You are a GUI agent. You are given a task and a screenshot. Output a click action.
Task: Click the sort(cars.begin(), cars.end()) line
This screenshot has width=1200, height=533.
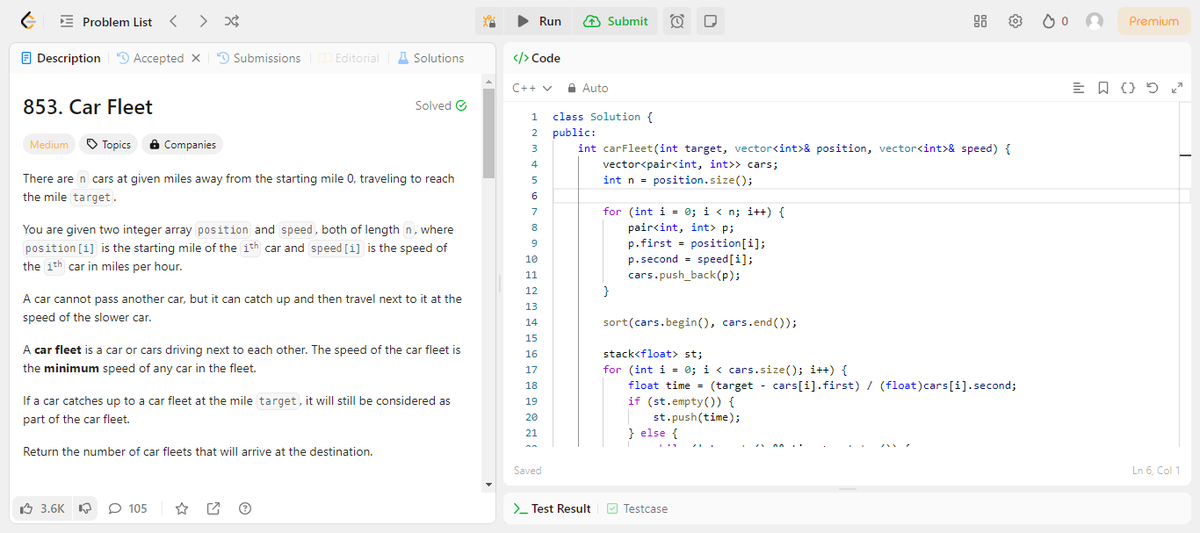[x=699, y=323]
